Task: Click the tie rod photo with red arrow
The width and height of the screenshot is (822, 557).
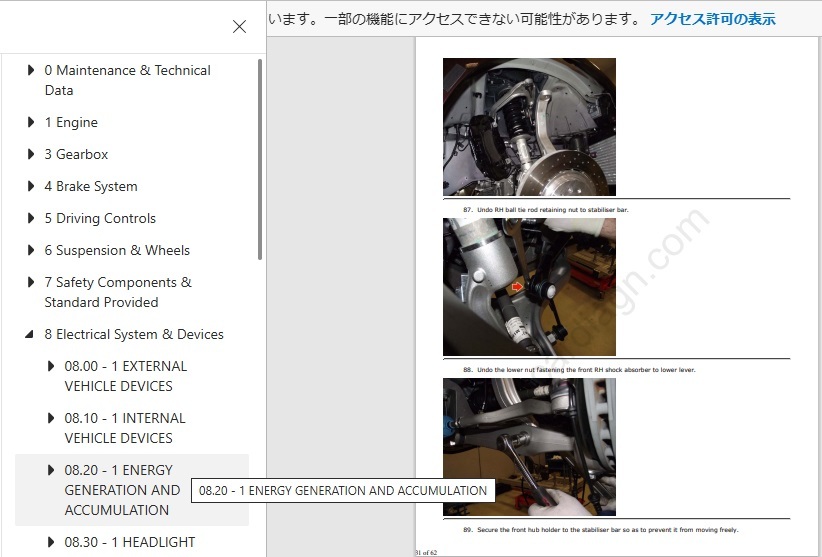Action: coord(529,287)
